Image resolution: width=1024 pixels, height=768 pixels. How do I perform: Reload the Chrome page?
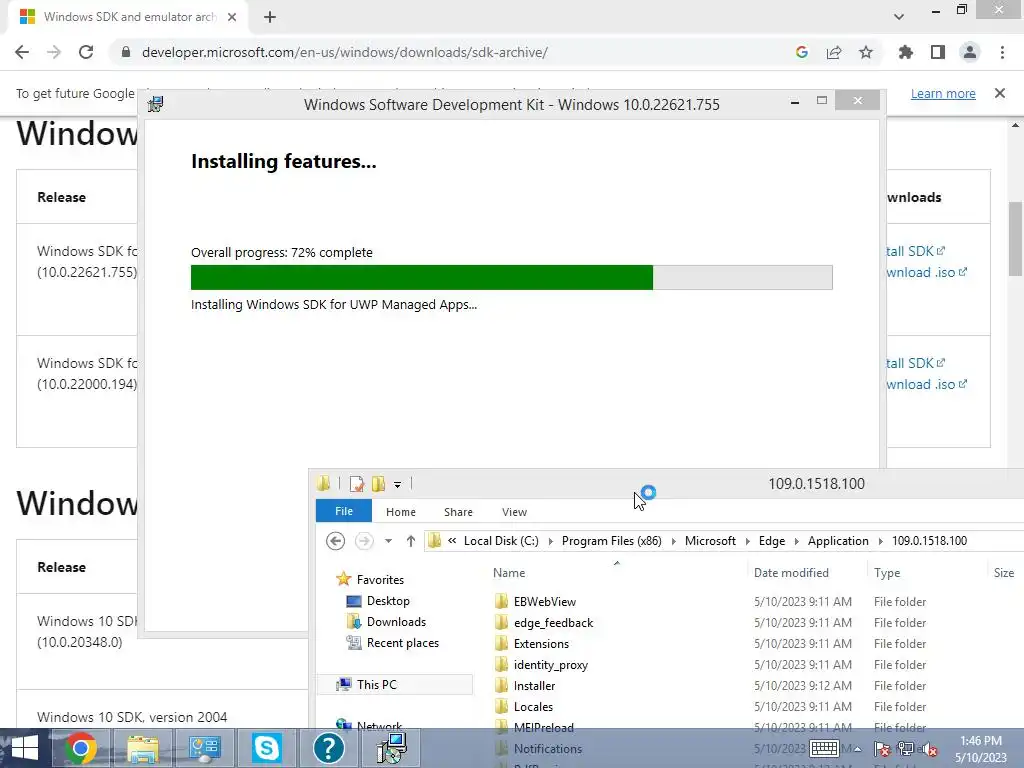(x=86, y=52)
